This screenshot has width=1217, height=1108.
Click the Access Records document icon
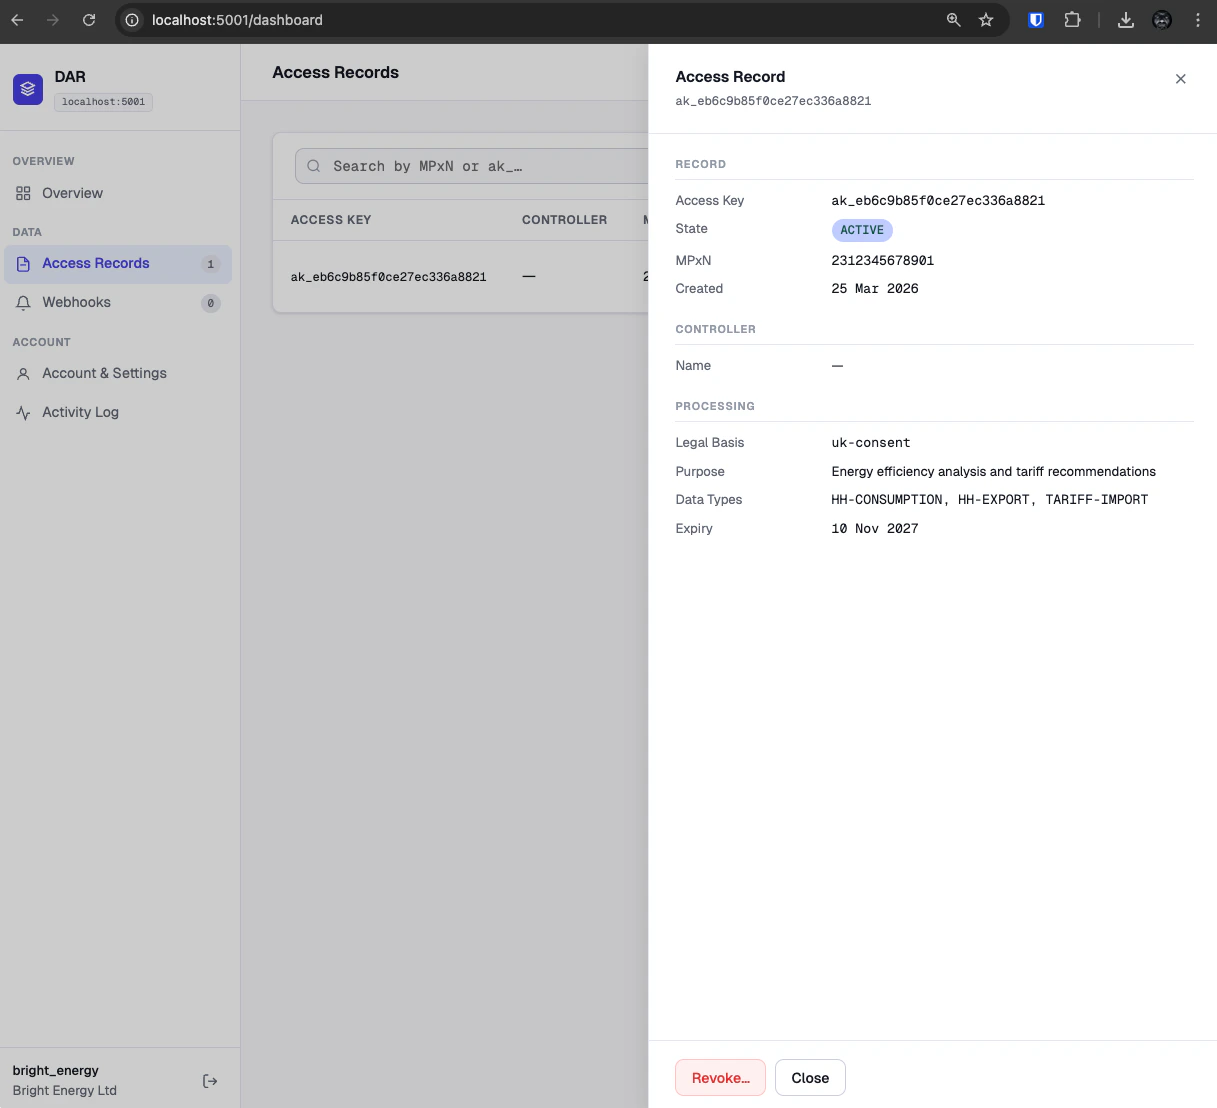[23, 264]
